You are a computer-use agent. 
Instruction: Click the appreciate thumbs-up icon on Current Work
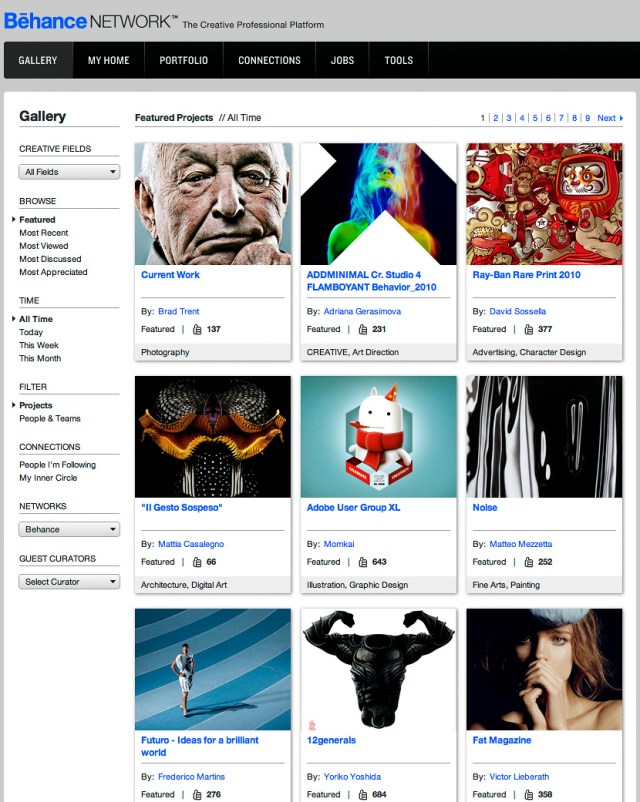197,329
